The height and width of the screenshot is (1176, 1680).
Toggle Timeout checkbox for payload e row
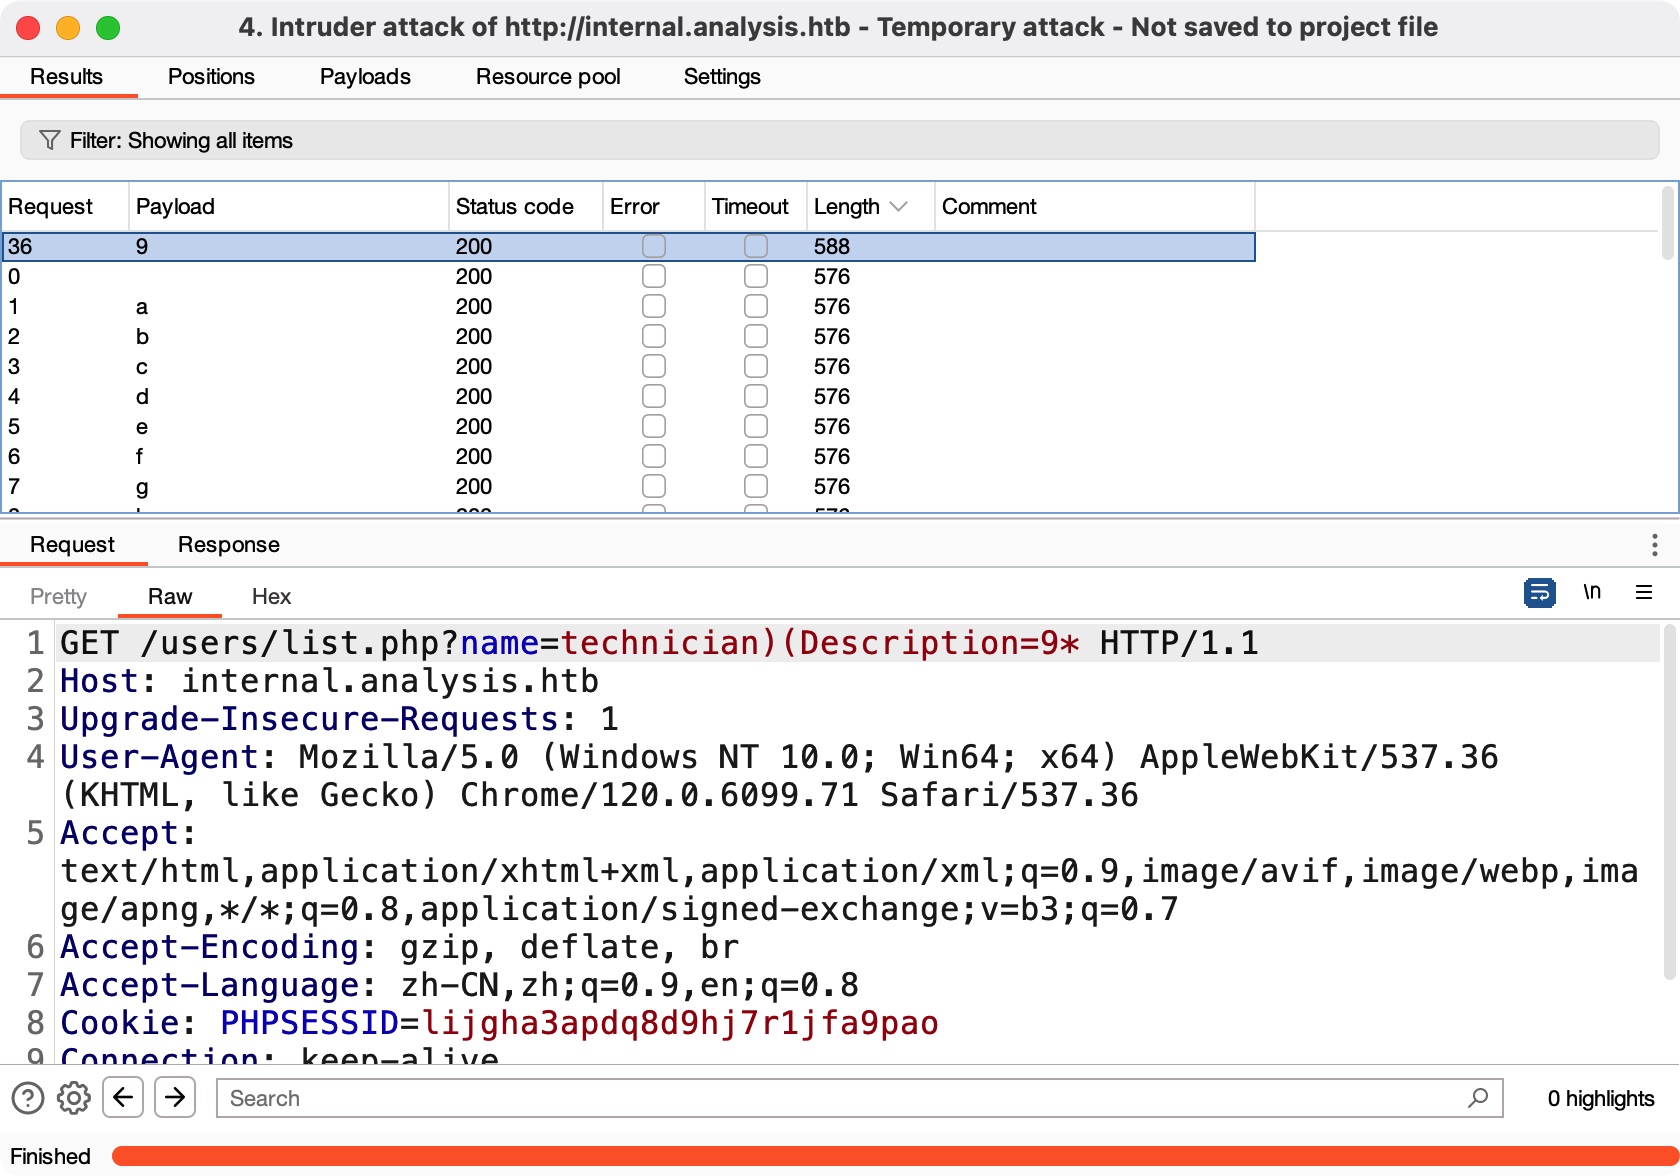pyautogui.click(x=756, y=426)
